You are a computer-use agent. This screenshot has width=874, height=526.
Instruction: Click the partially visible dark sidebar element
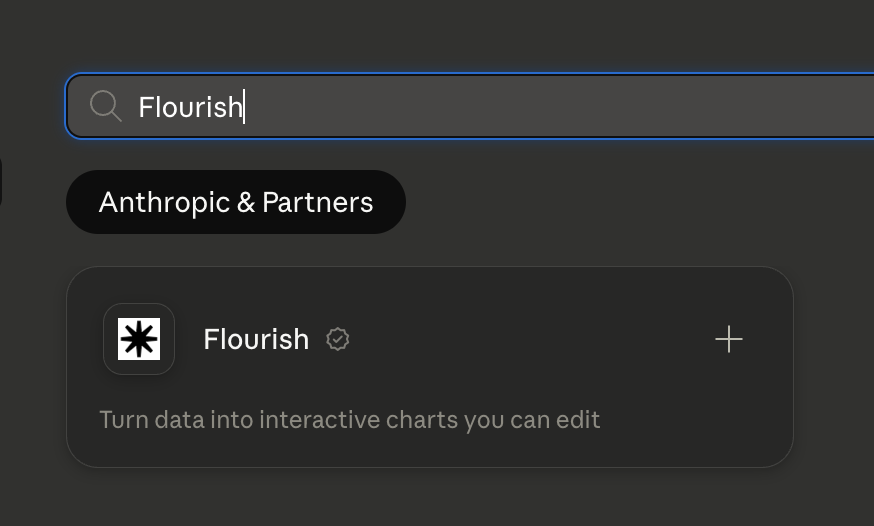click(1, 182)
